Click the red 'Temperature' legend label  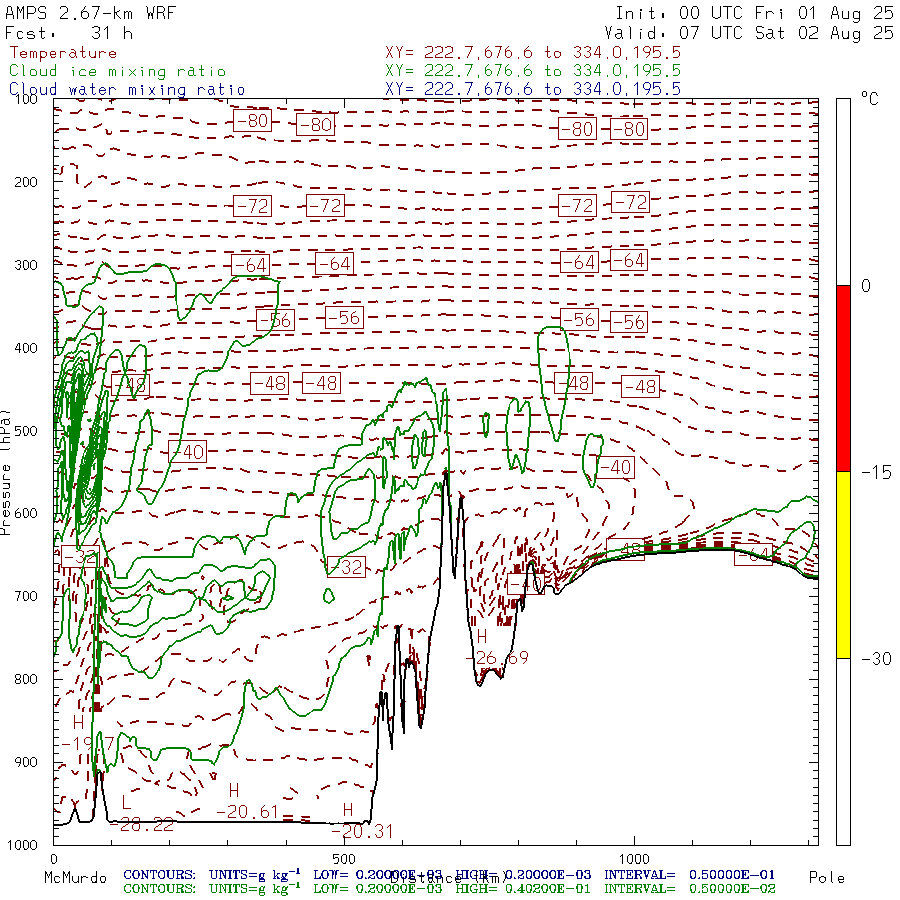pos(63,53)
